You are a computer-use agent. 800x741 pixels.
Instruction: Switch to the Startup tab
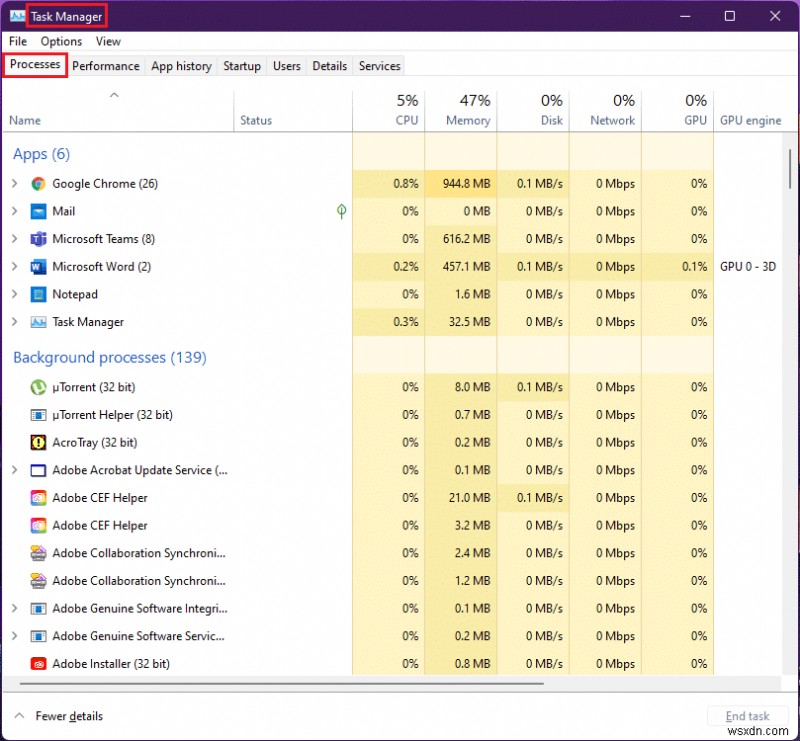(x=242, y=66)
